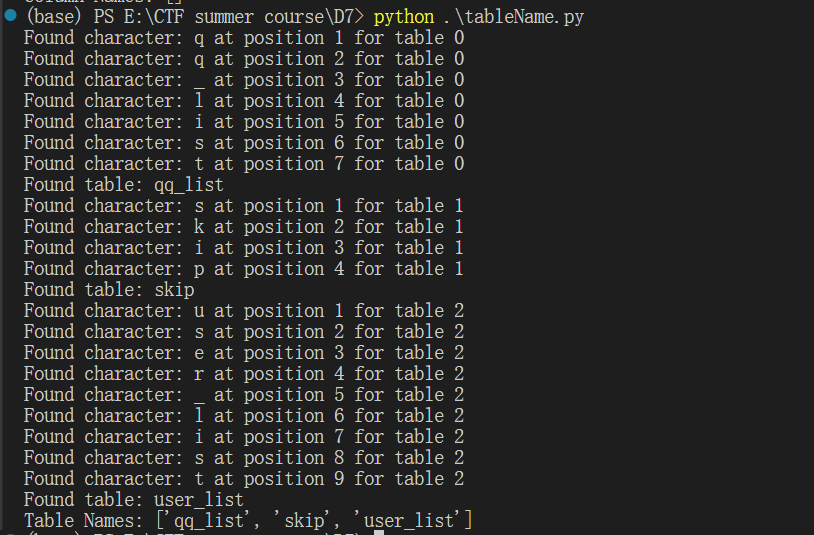Screen dimensions: 814x535
Task: Click the blue command status dot
Action: click(10, 16)
